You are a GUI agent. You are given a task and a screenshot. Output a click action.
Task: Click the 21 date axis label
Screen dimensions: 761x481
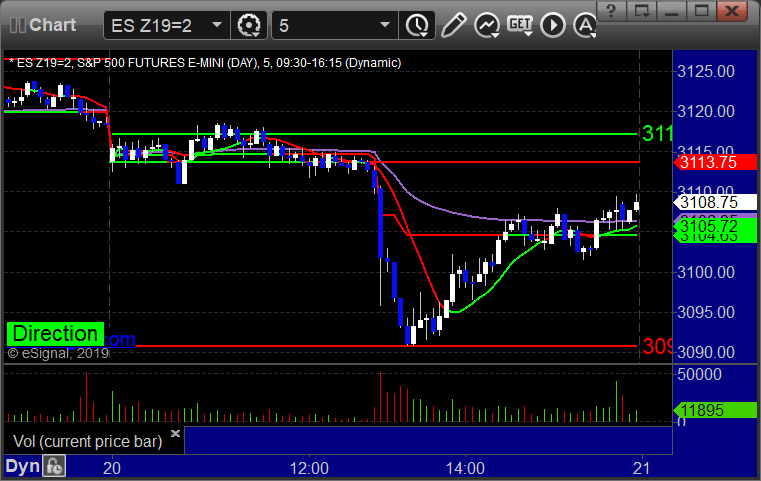tap(642, 468)
